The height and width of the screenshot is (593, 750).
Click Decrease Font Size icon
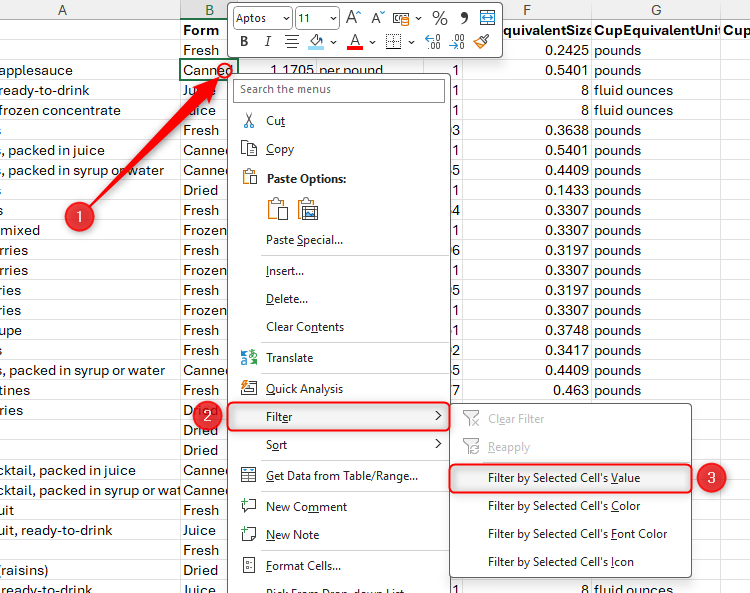pyautogui.click(x=378, y=18)
